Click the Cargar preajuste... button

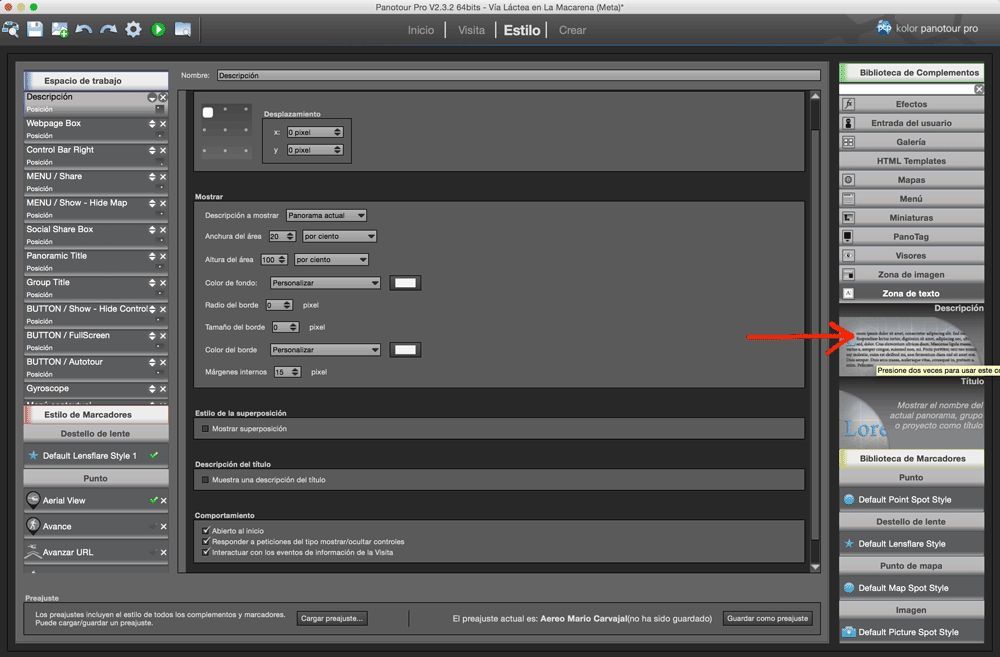point(332,618)
